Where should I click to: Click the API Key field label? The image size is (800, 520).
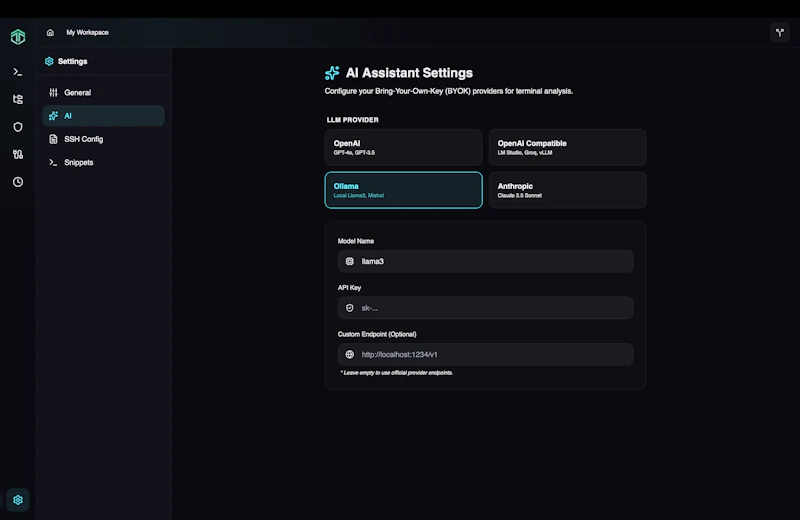[x=349, y=288]
